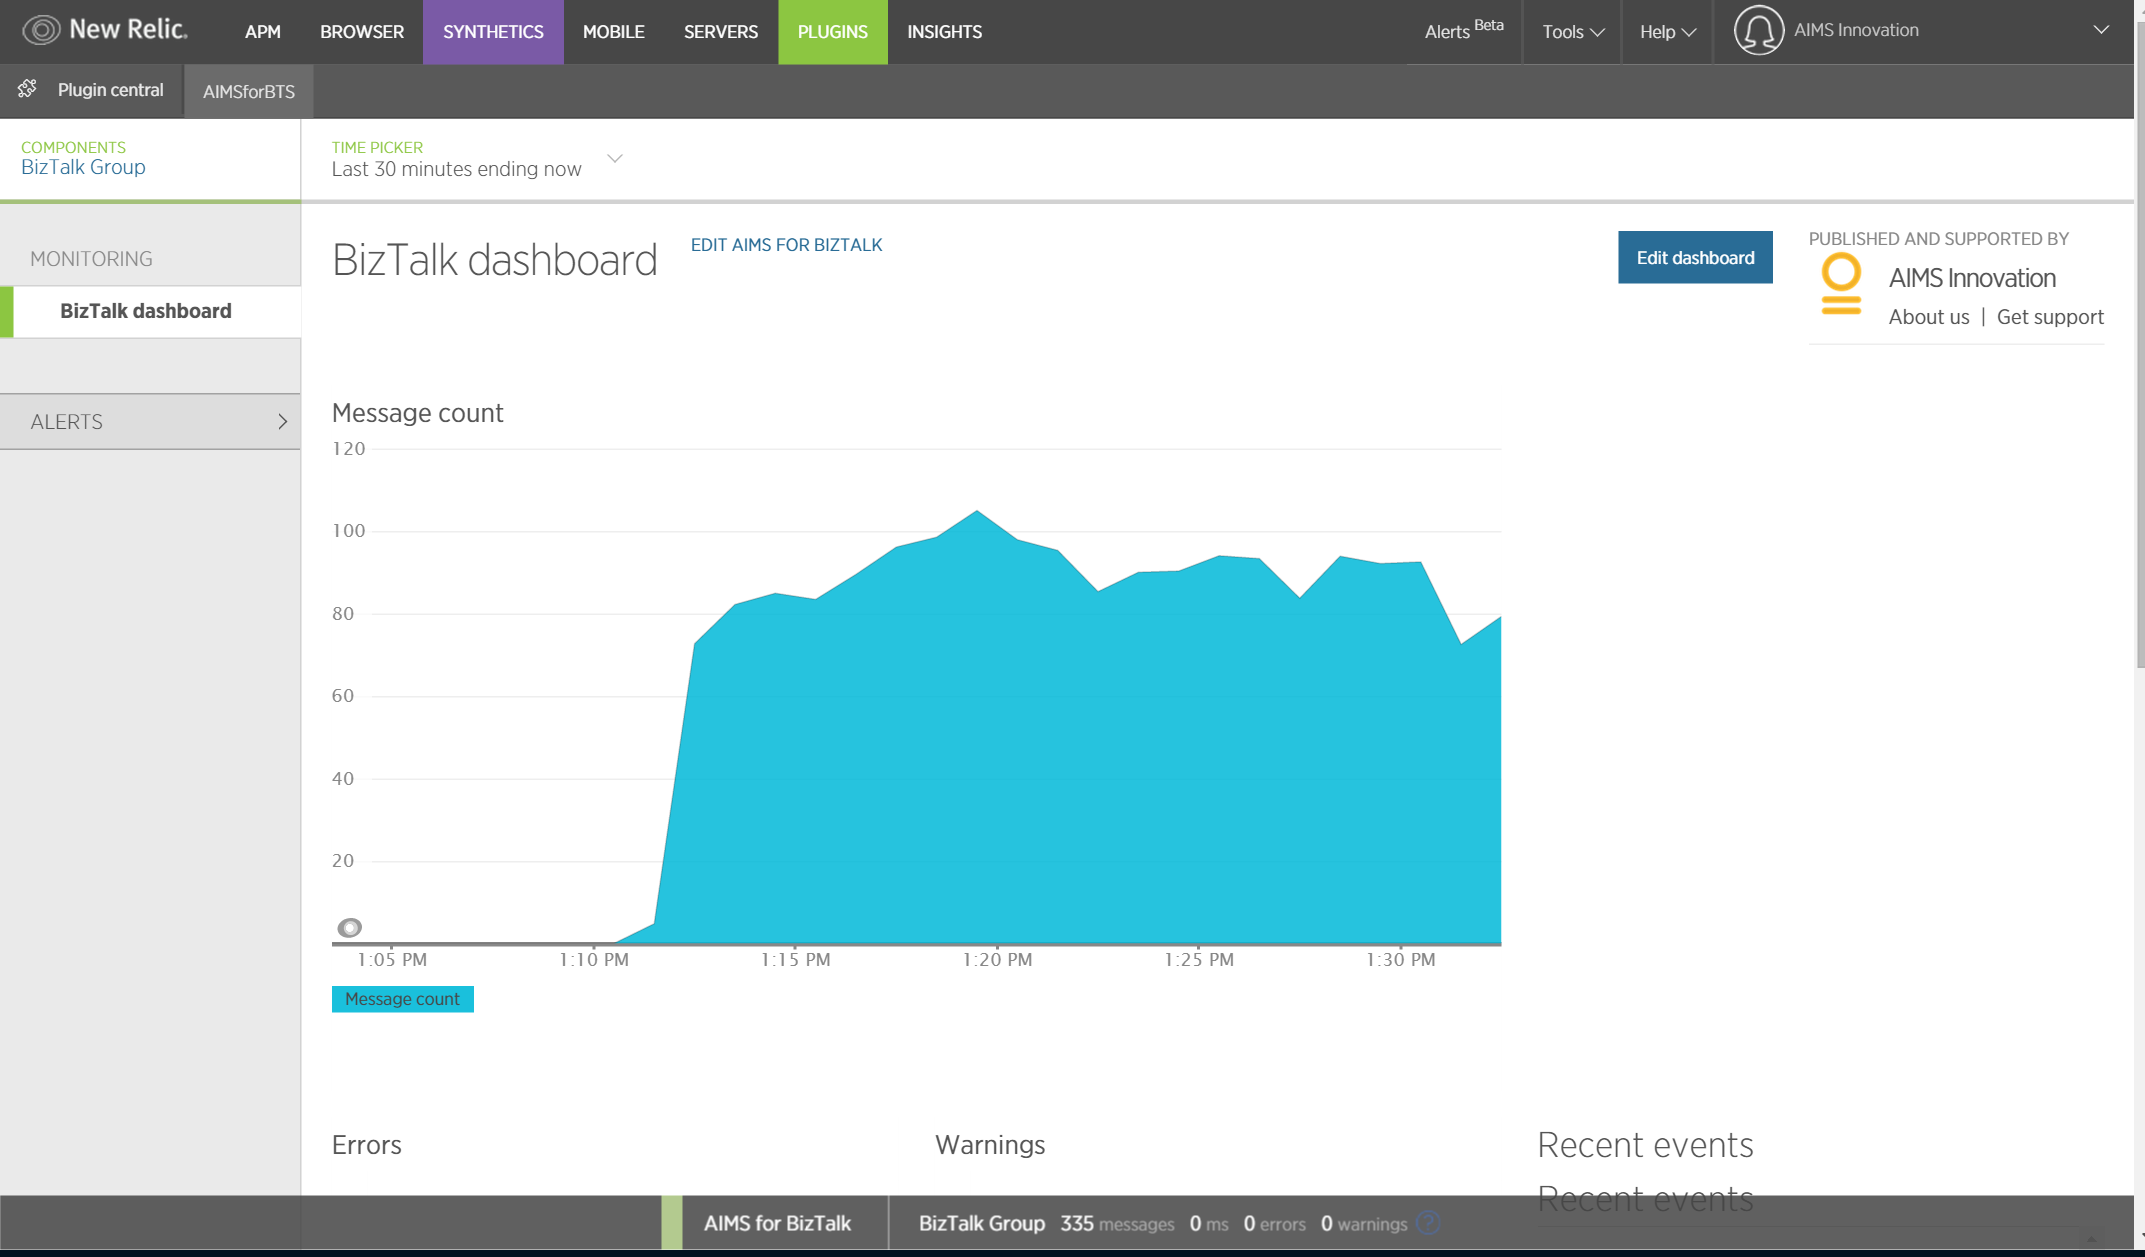Toggle the Message count legend series
The image size is (2145, 1257).
point(402,999)
